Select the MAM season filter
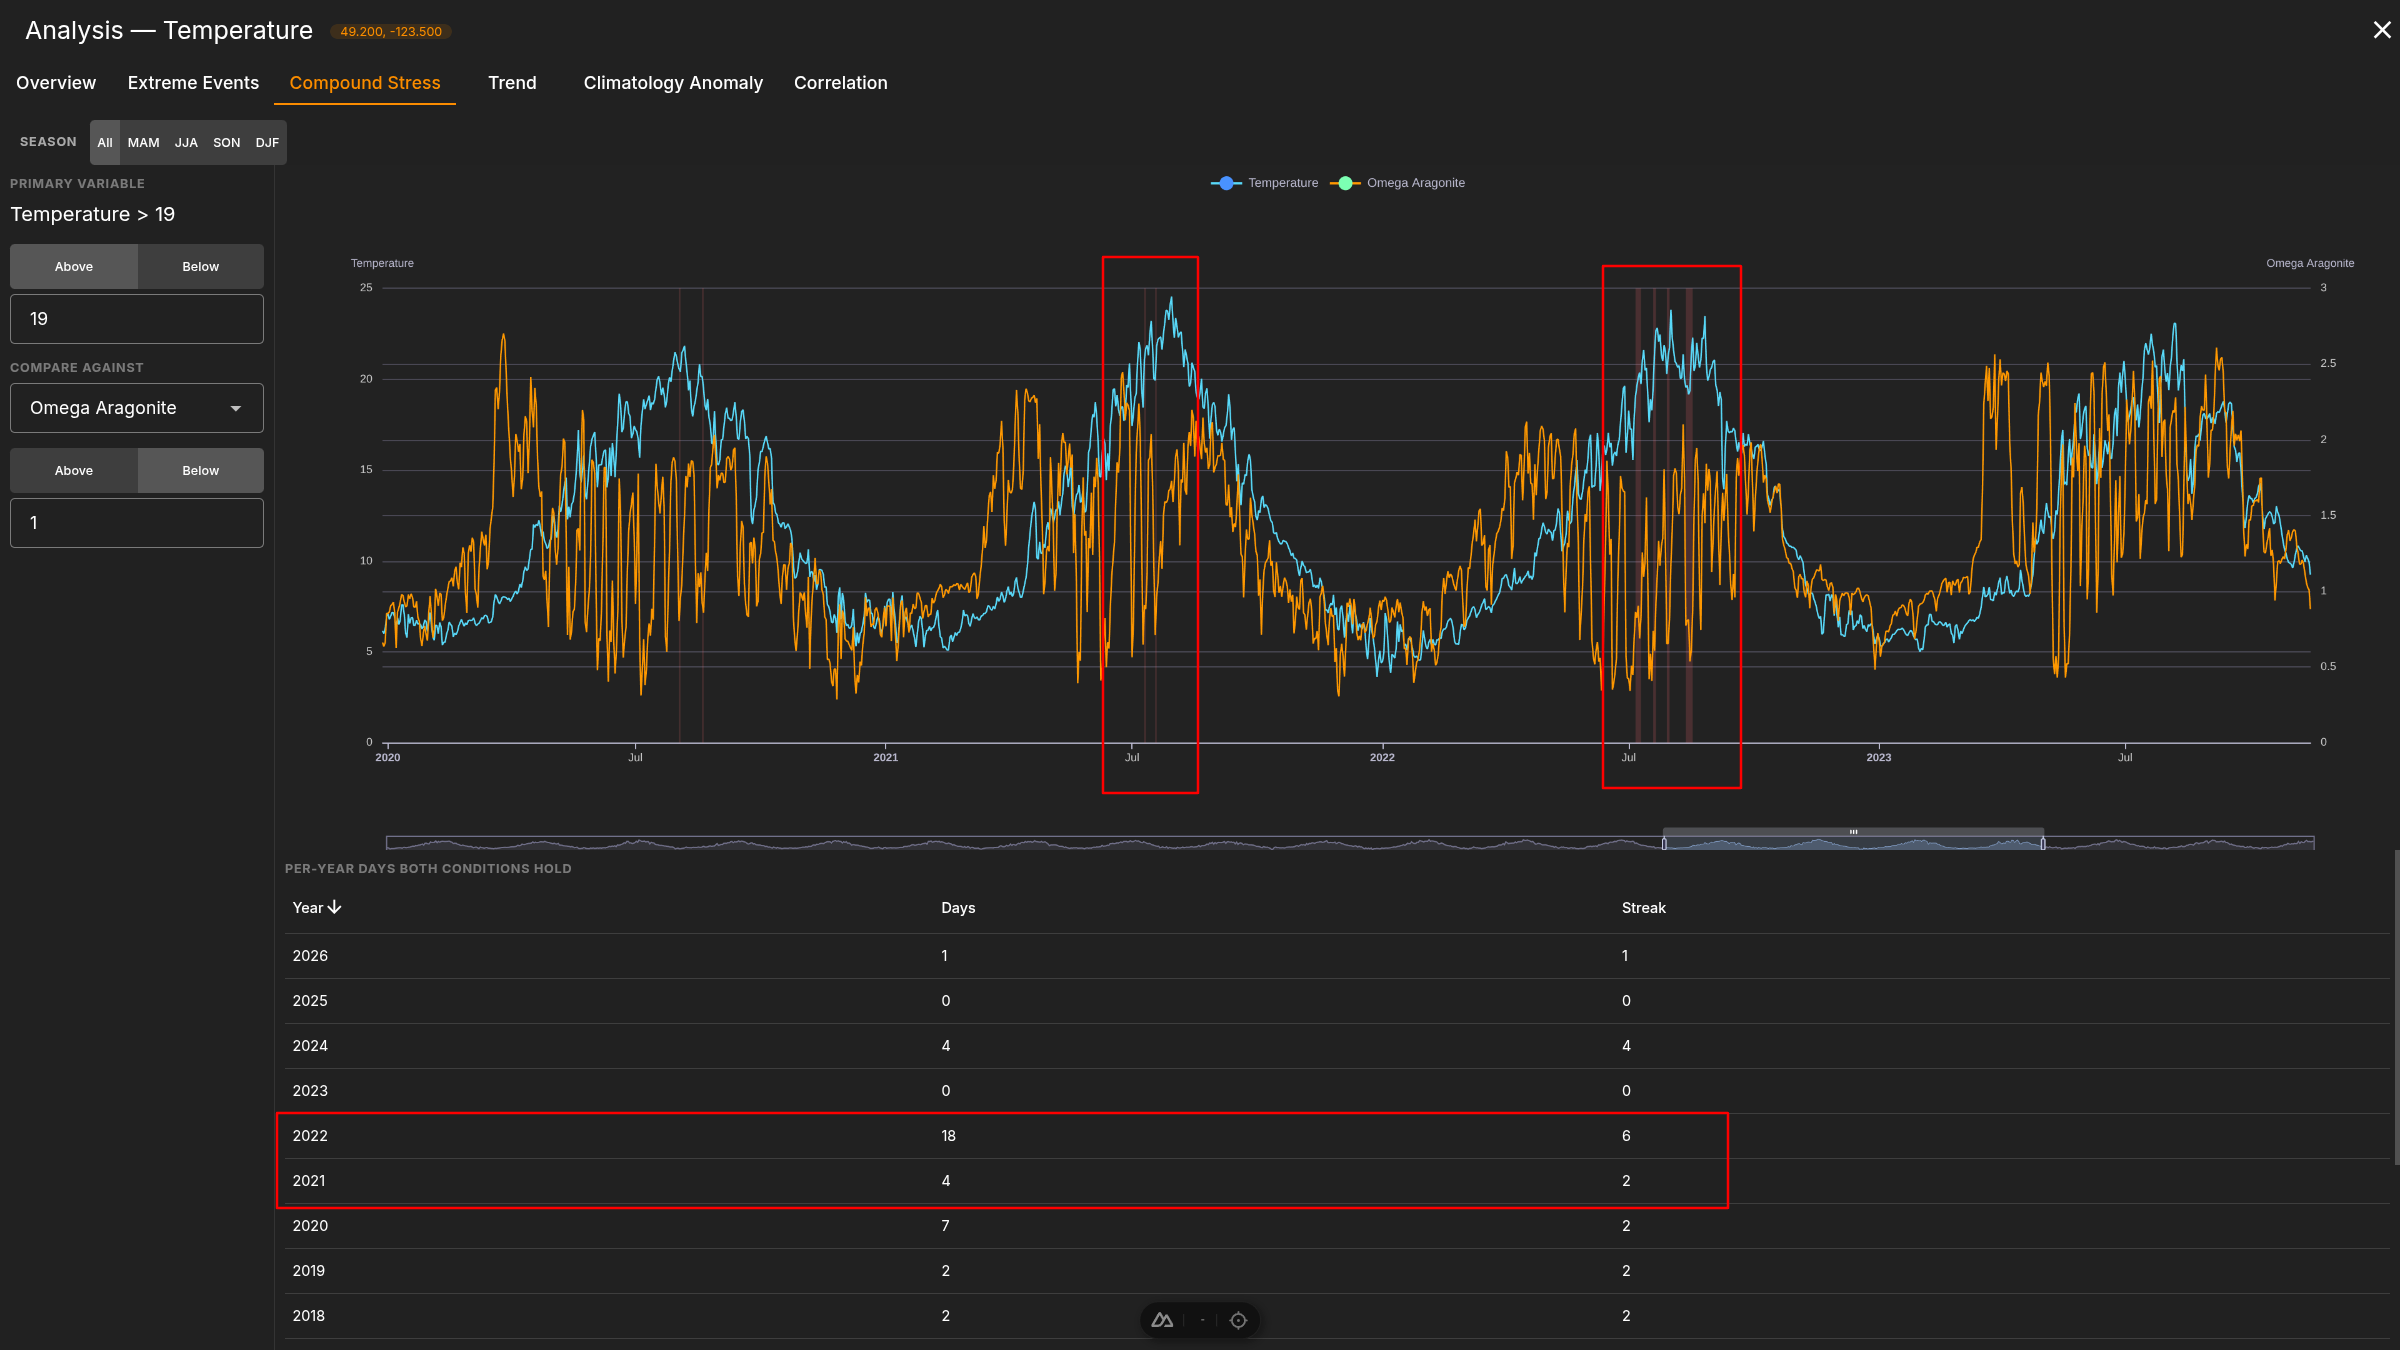This screenshot has width=2400, height=1350. pos(144,142)
